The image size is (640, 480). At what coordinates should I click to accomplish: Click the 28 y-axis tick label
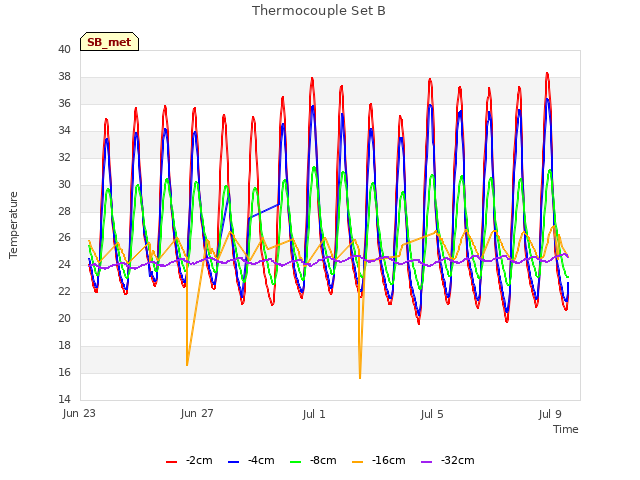(x=64, y=211)
